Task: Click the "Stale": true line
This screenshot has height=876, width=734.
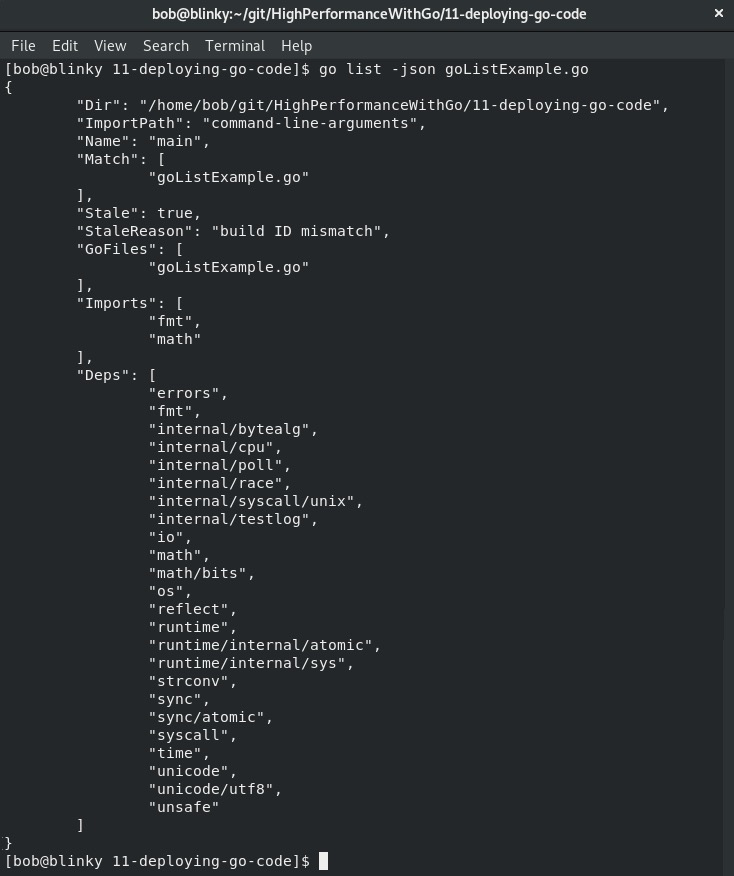Action: pyautogui.click(x=139, y=213)
